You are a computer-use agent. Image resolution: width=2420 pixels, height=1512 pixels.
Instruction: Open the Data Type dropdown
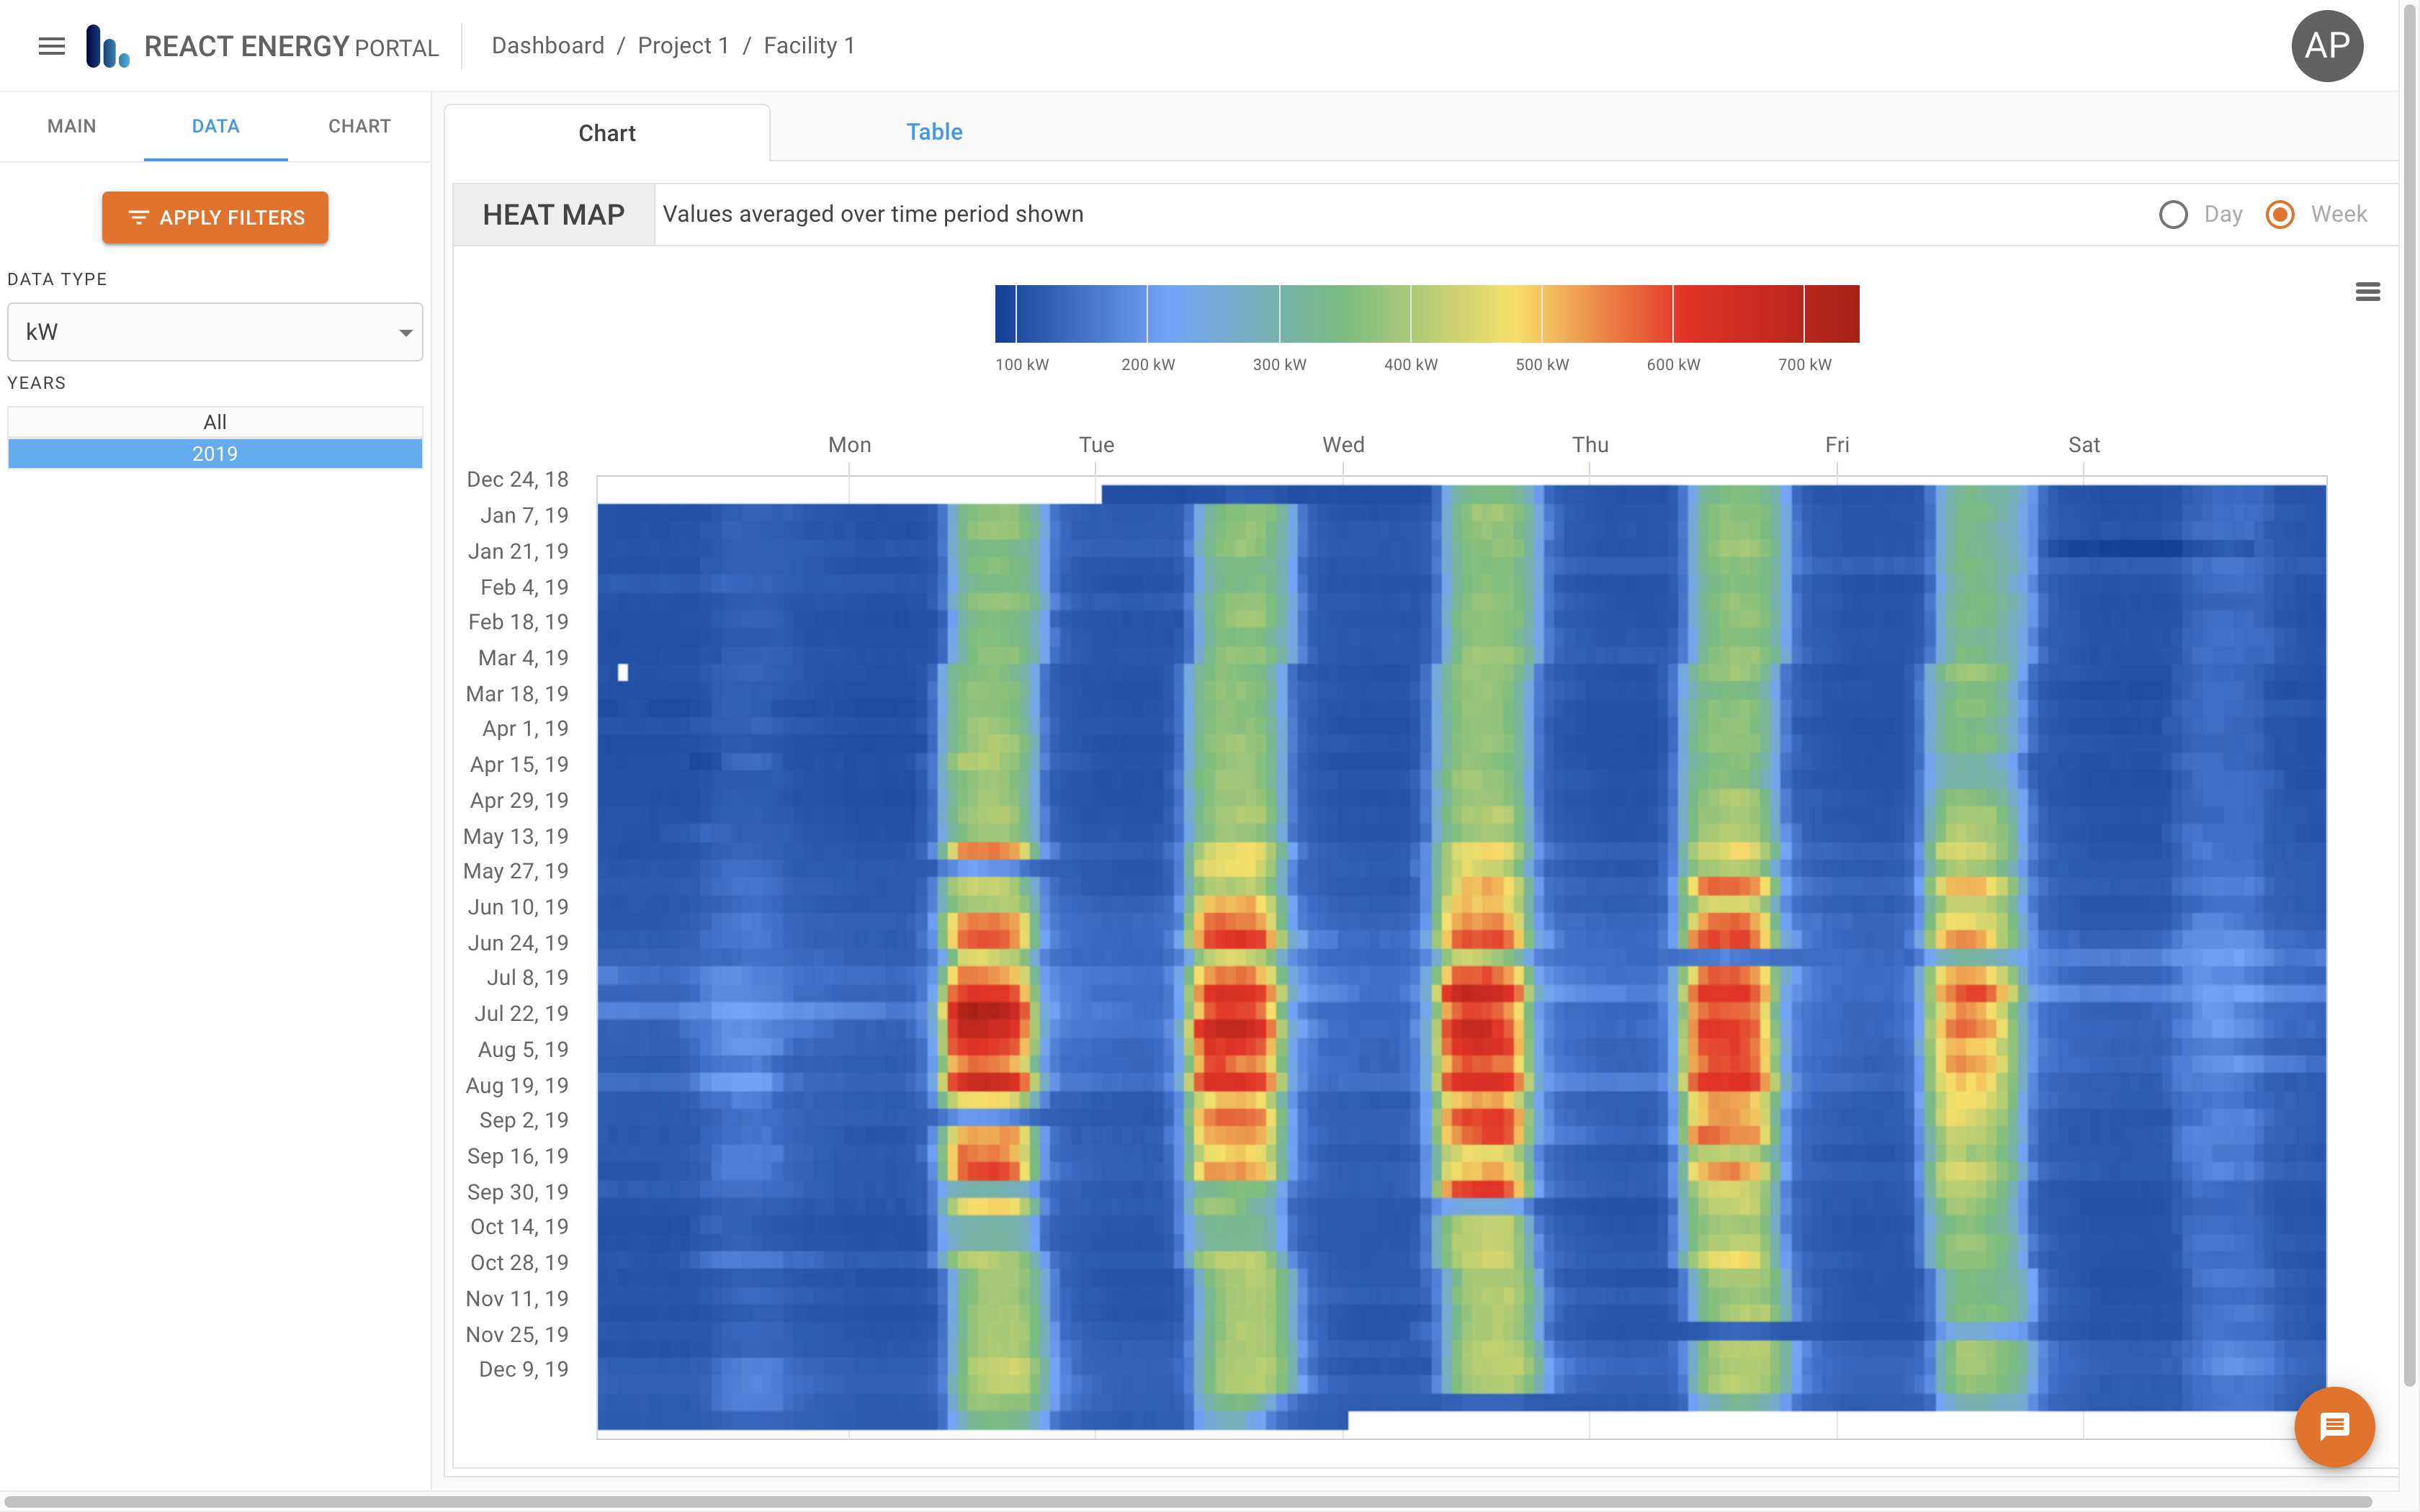214,331
